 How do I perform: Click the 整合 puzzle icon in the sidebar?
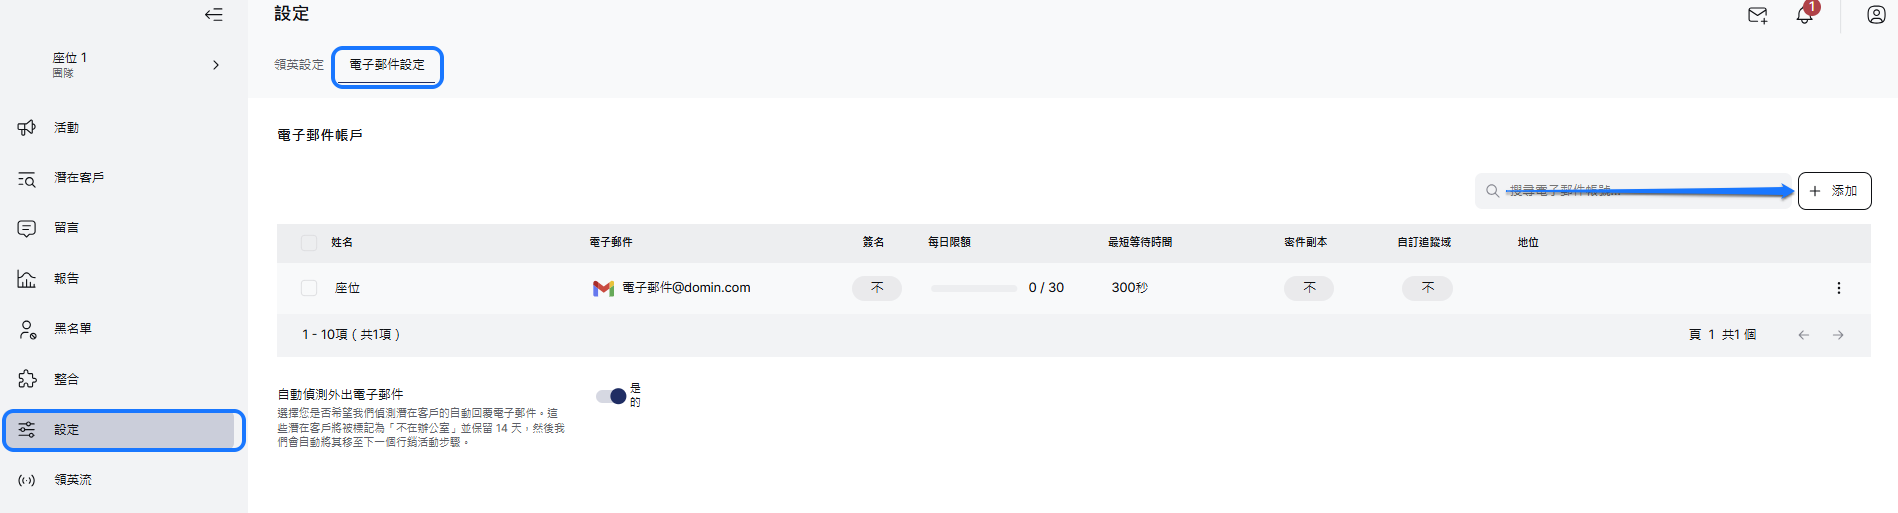point(27,379)
